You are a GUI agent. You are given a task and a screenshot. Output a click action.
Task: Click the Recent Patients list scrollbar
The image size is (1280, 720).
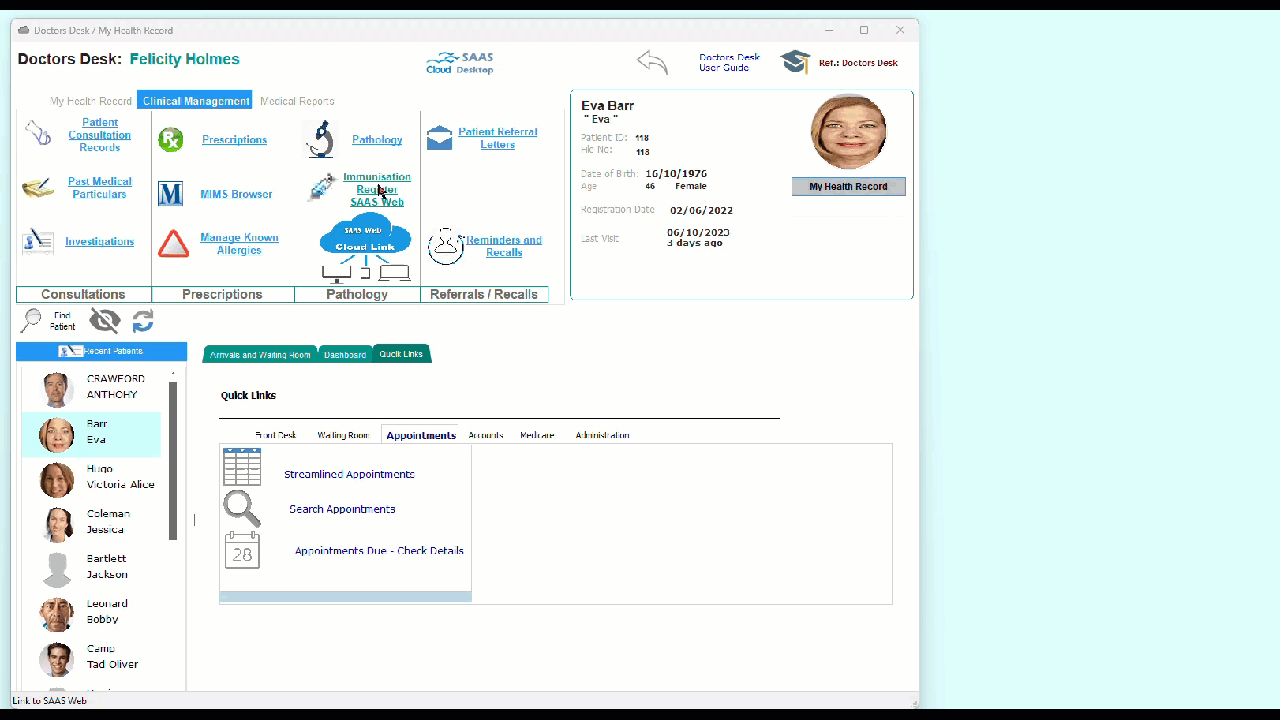point(173,460)
